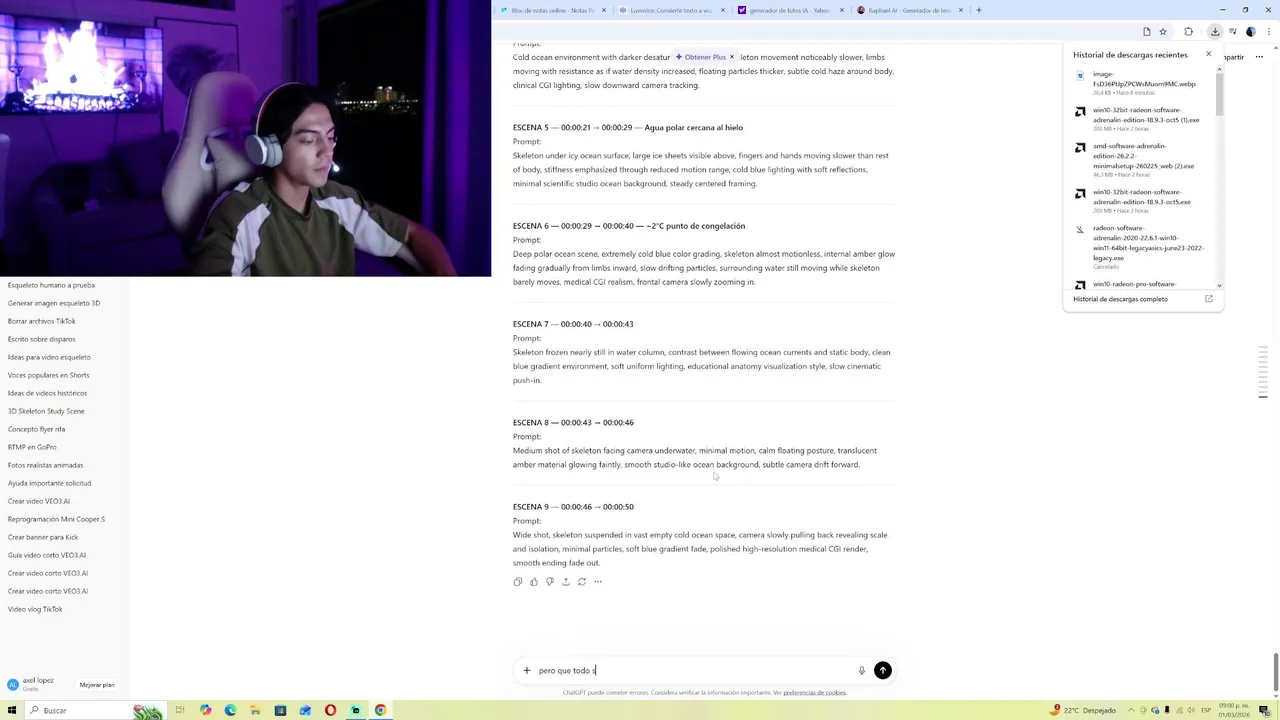
Task: Click the downloads popup scrollbar
Action: [x=1219, y=95]
